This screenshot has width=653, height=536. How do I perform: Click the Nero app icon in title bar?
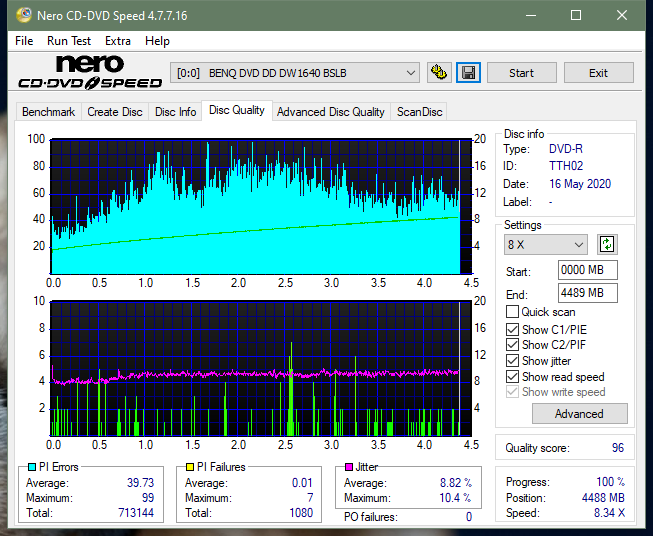click(24, 15)
